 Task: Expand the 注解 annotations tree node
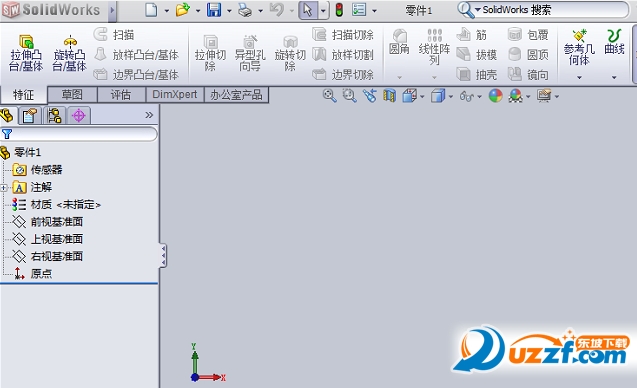(4, 187)
